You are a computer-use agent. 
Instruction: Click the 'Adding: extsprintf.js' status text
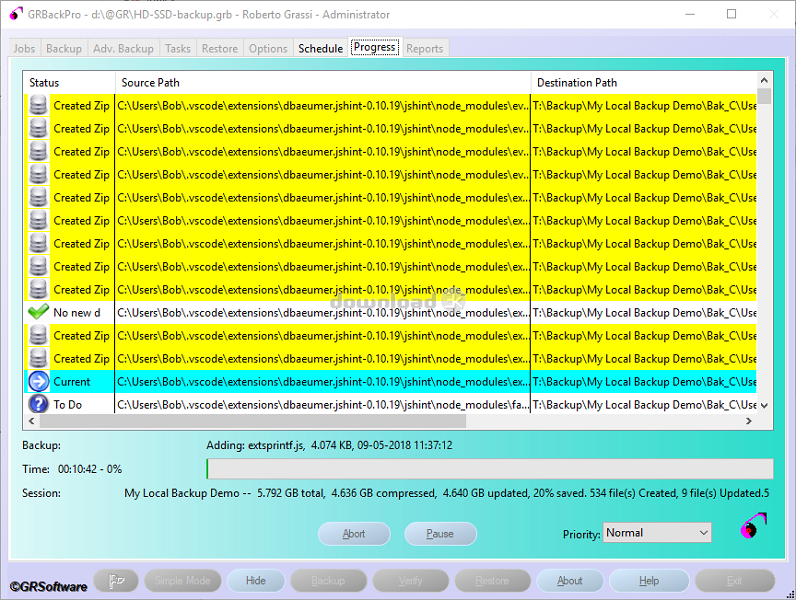click(x=329, y=445)
